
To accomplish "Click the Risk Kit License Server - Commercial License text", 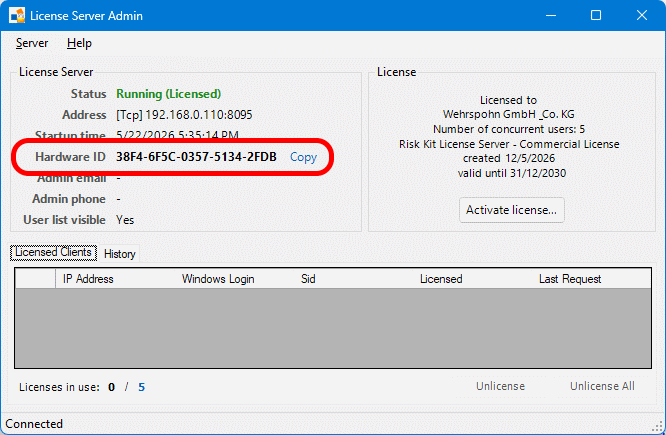I will pos(509,144).
